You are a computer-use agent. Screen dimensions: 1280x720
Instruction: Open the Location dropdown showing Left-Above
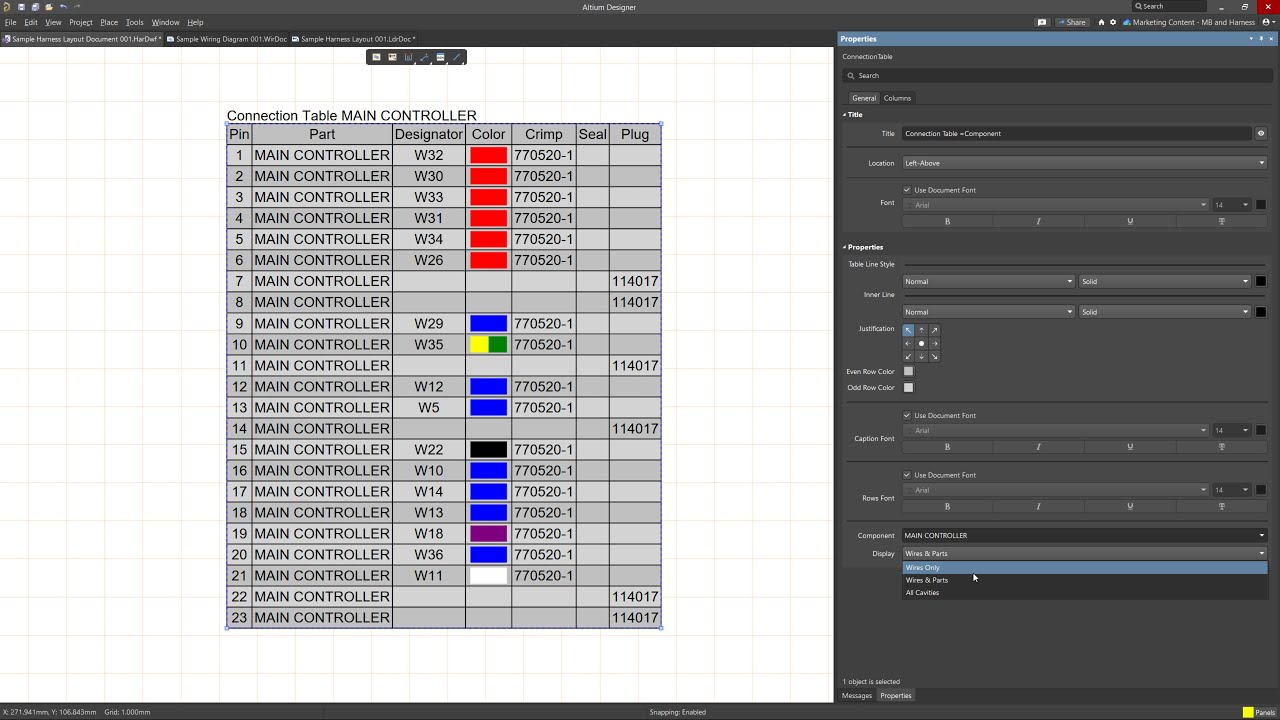tap(1084, 163)
